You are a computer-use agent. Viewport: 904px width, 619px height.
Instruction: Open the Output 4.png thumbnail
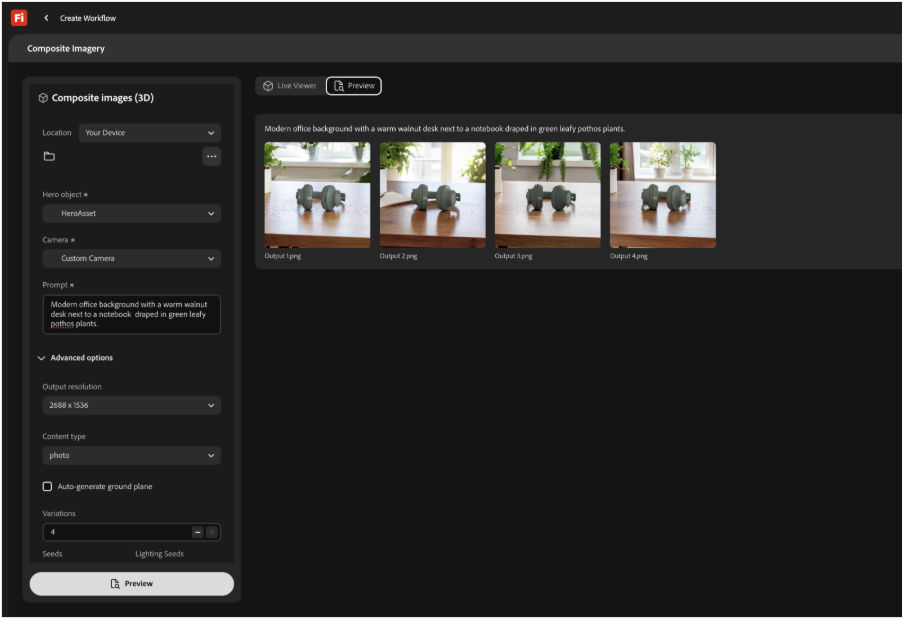pos(663,195)
